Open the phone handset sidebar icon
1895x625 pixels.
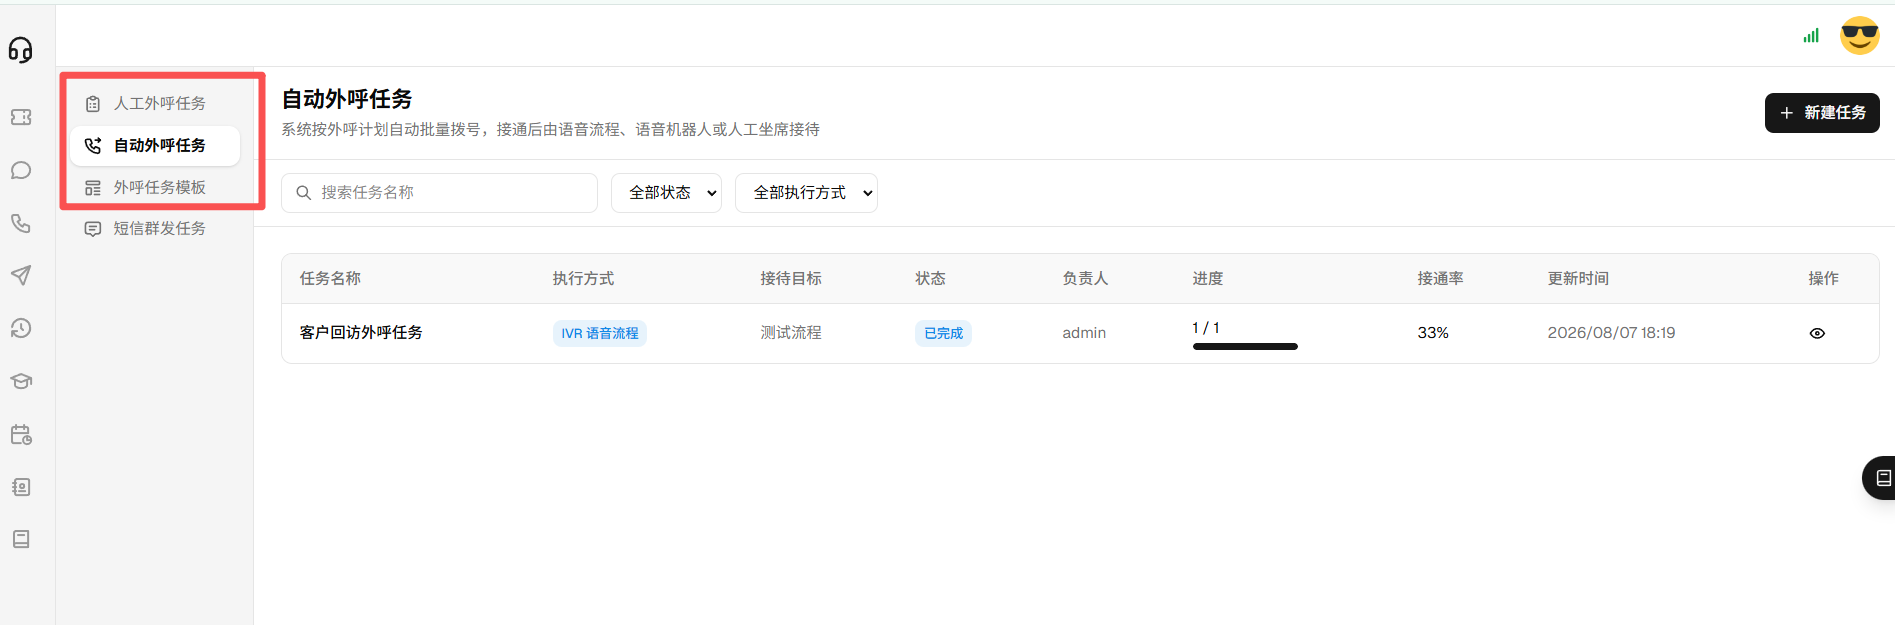(x=21, y=223)
